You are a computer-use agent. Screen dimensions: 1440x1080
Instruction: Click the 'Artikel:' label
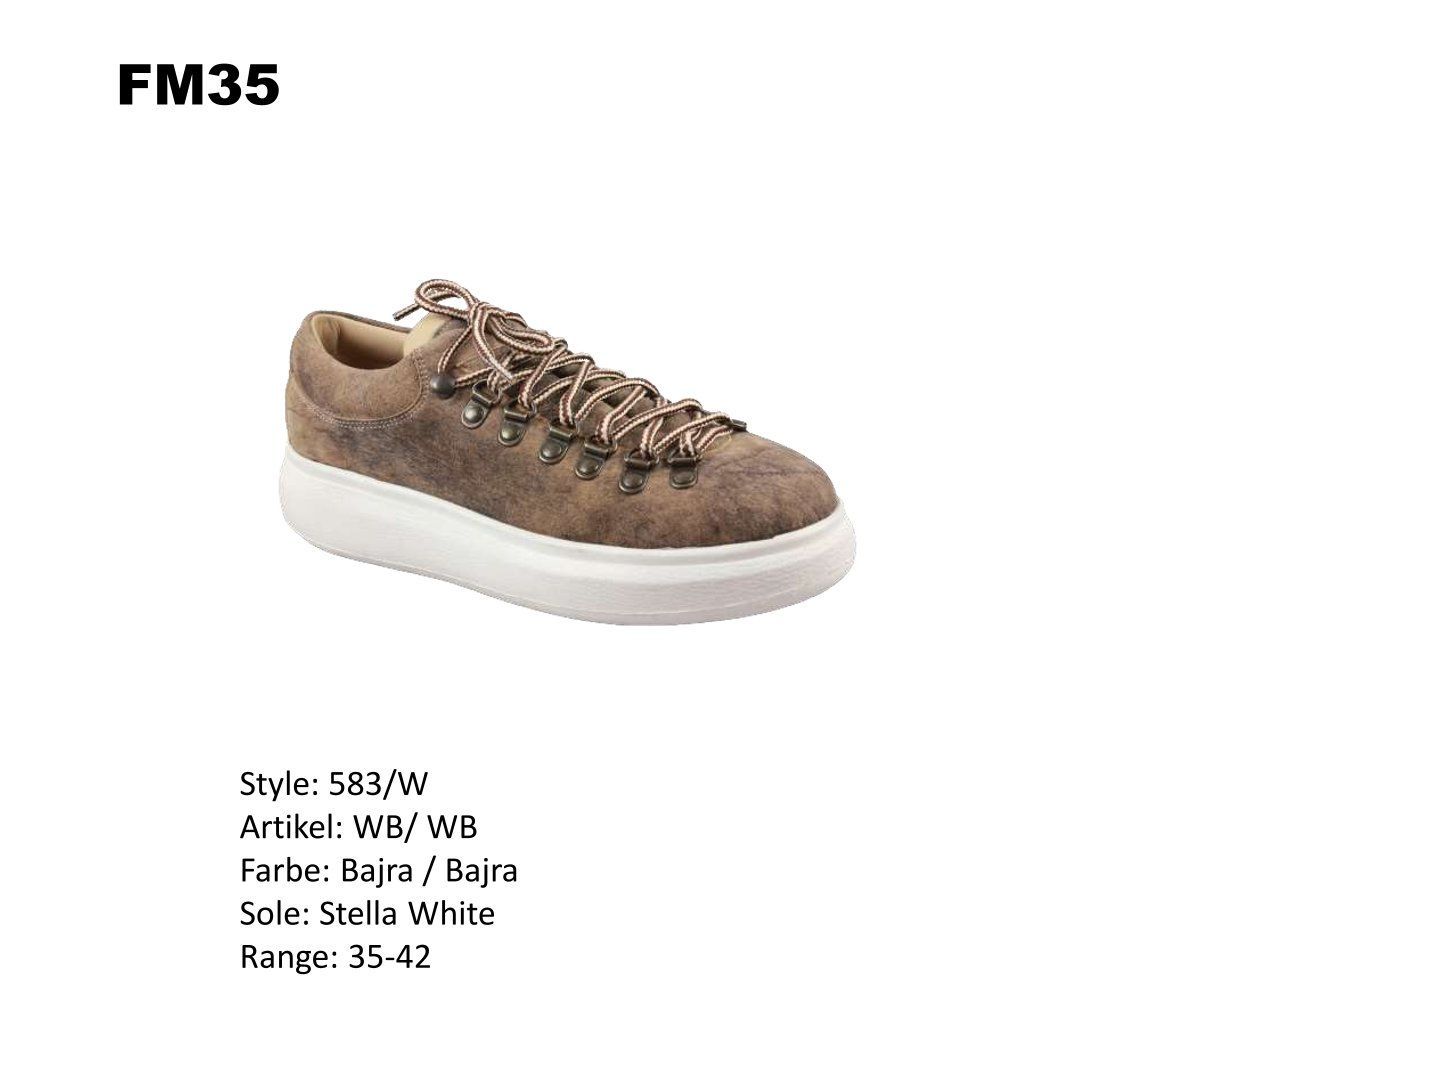[x=292, y=827]
